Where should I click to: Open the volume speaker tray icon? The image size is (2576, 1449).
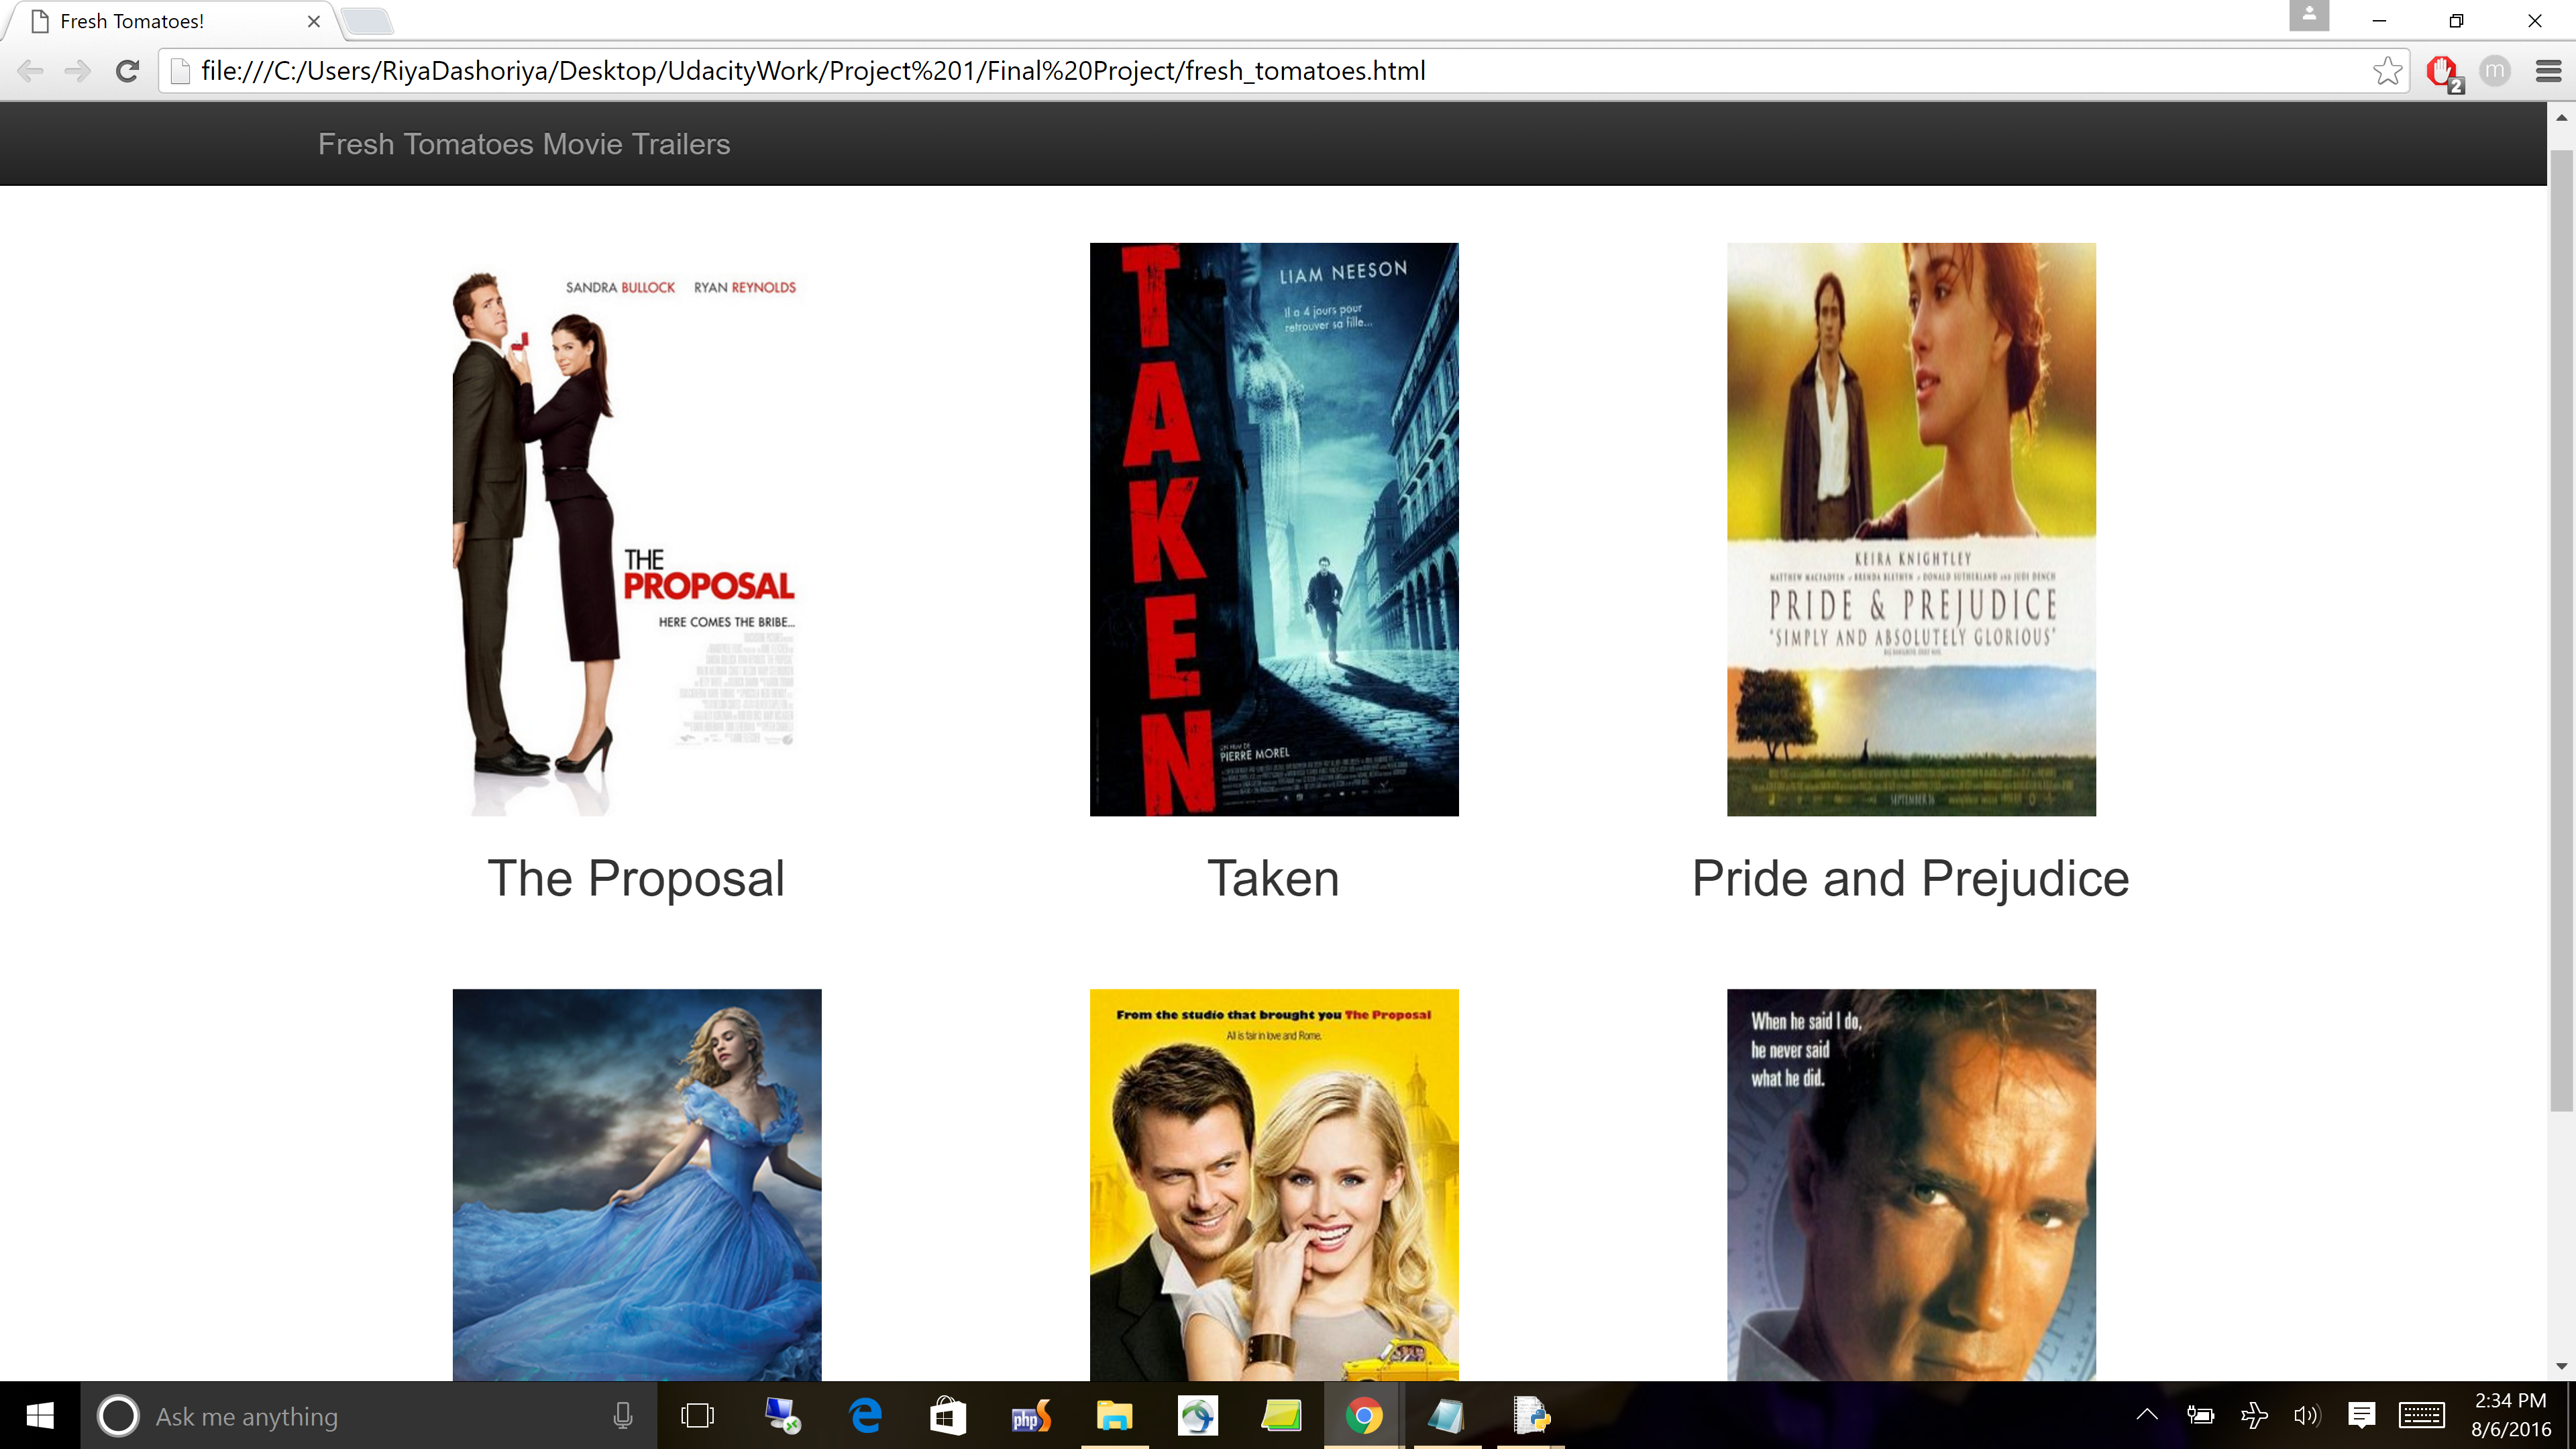tap(2307, 1415)
